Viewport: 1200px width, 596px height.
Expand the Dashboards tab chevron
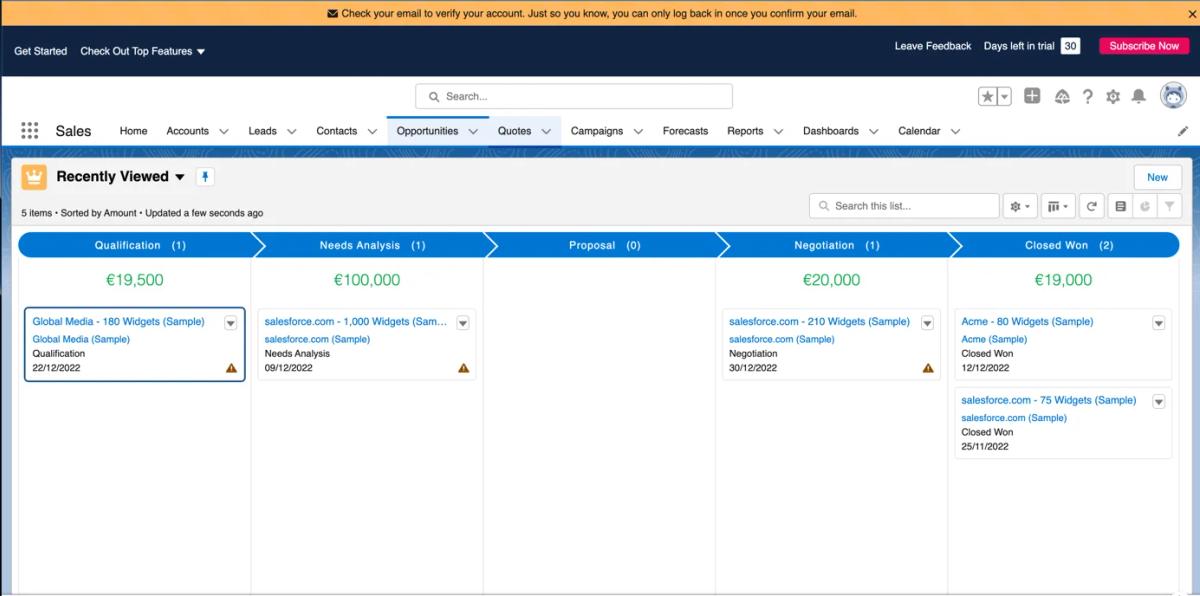pos(874,131)
